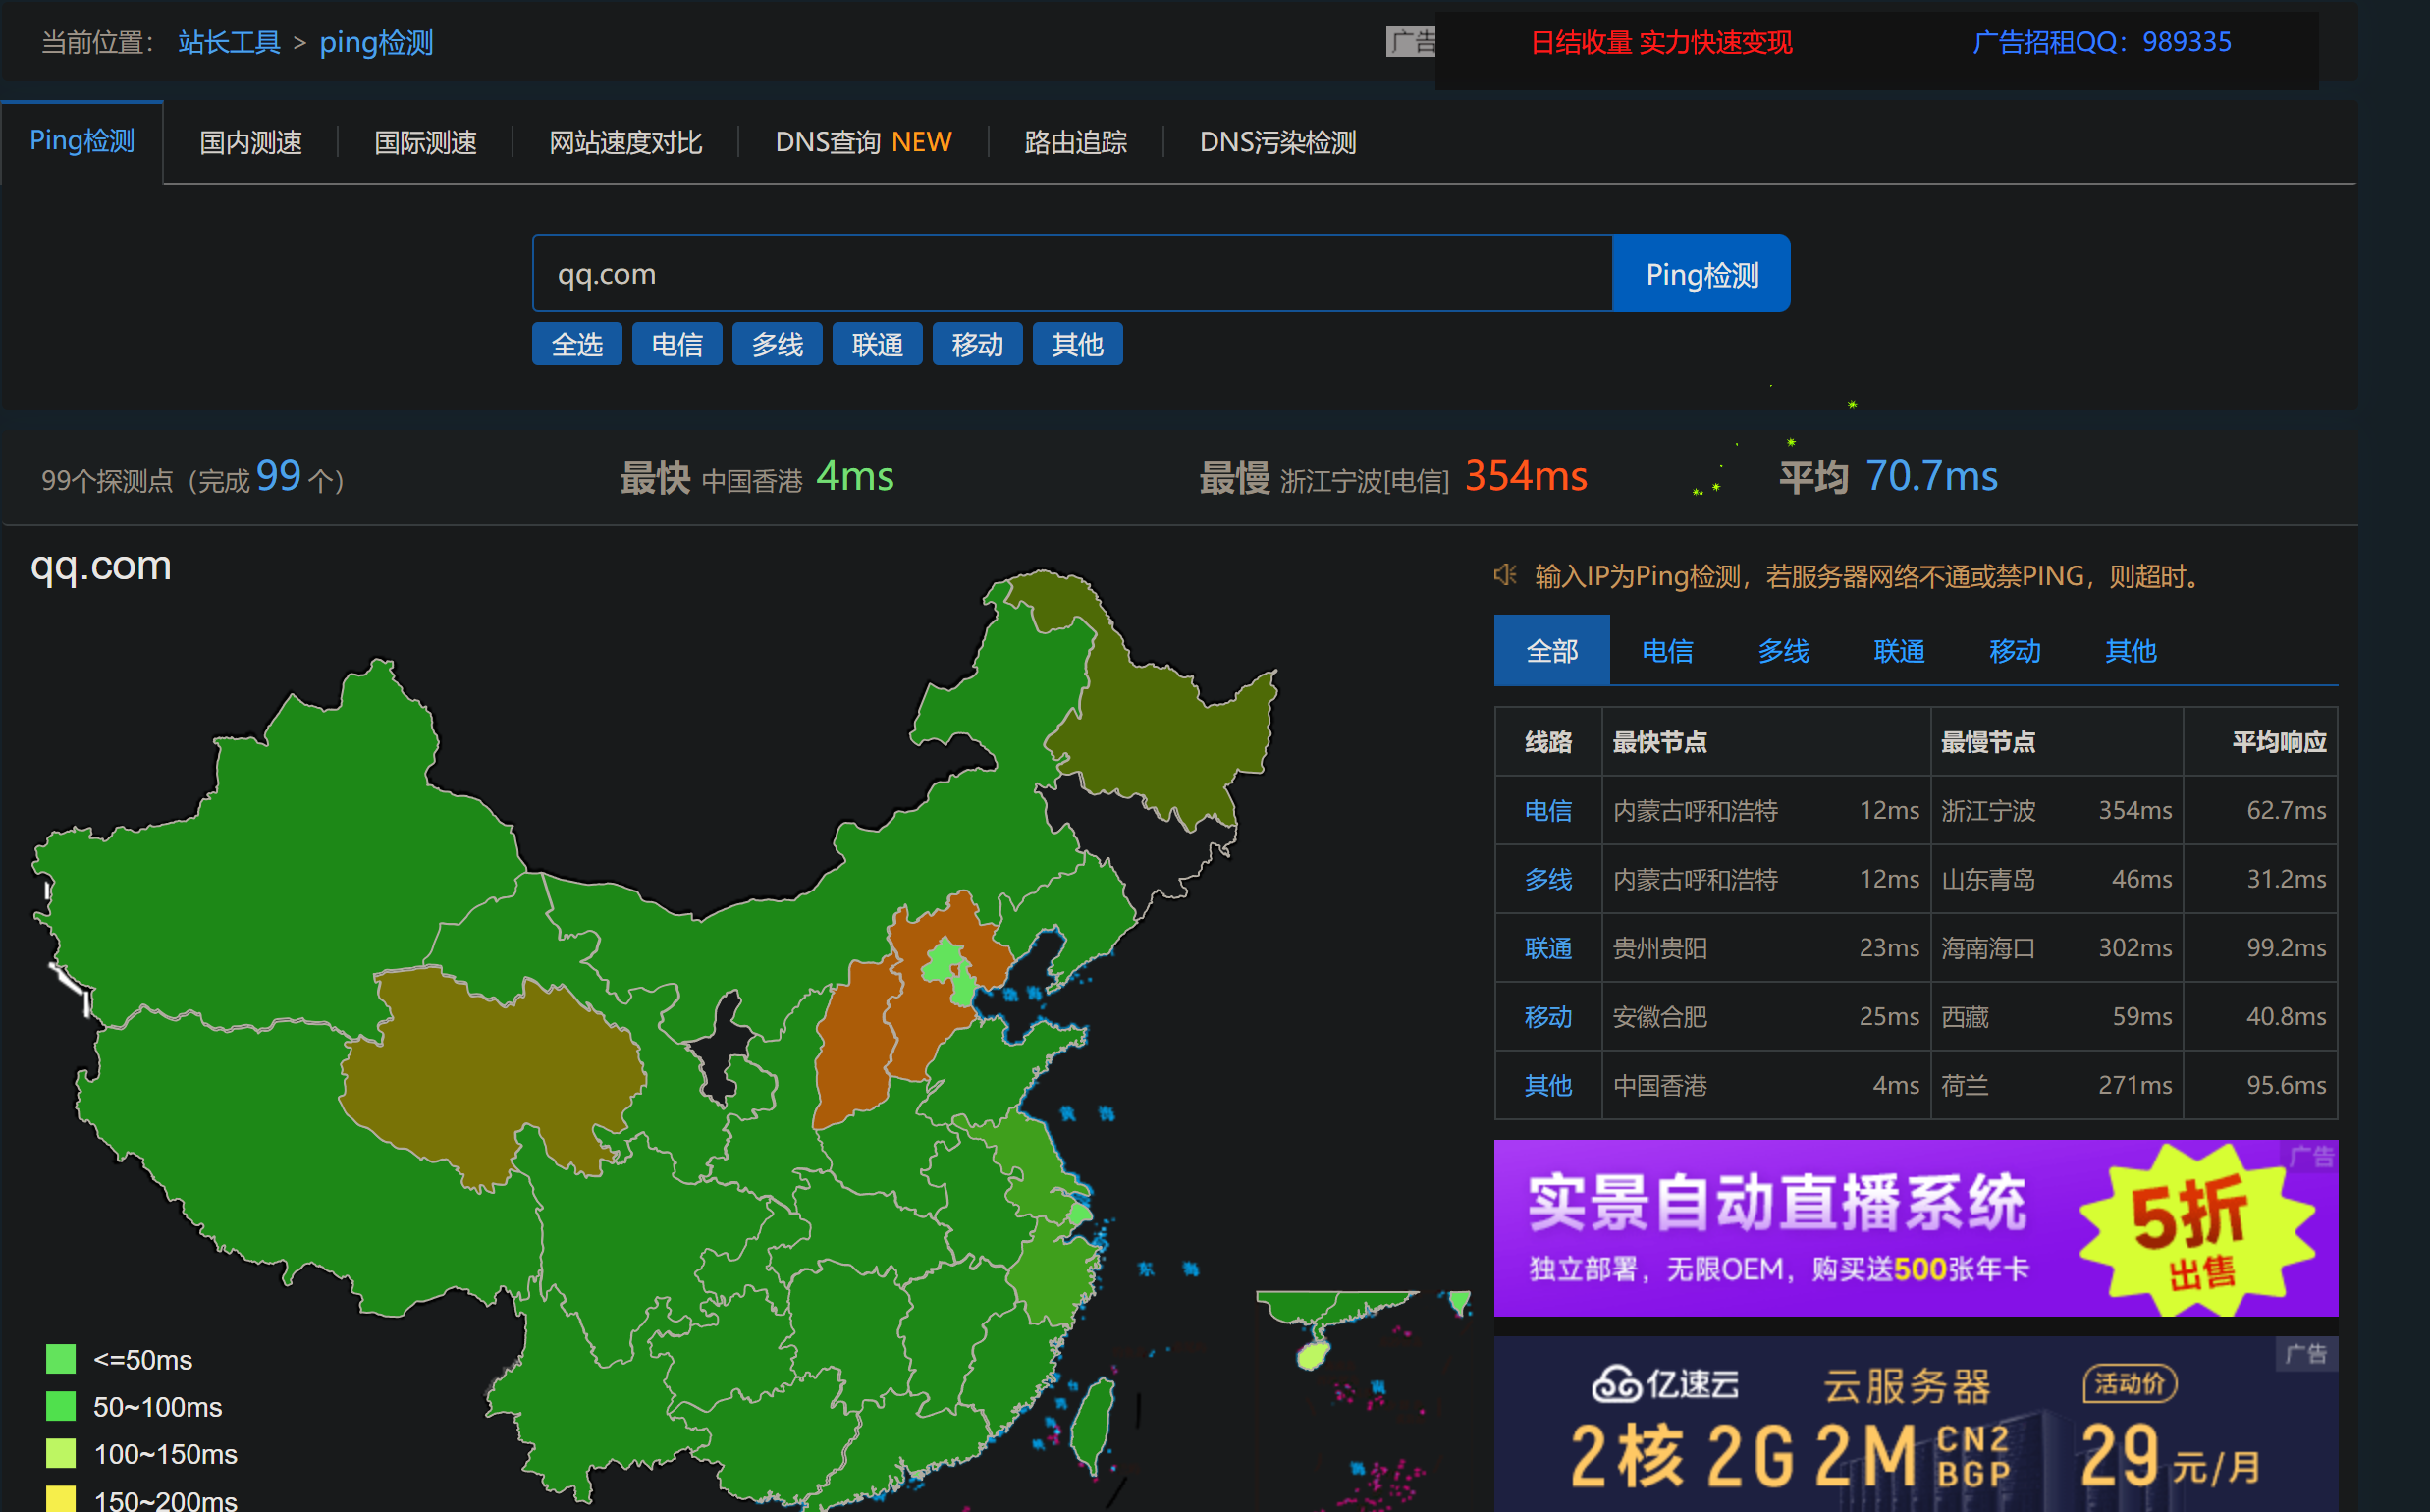Select the 全部 results tab
2430x1512 pixels.
pyautogui.click(x=1551, y=650)
